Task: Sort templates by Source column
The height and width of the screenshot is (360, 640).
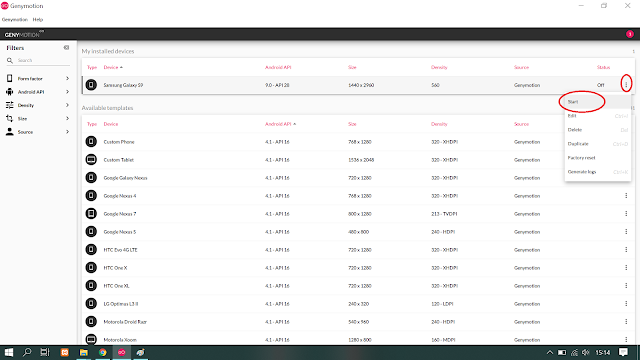Action: click(x=521, y=124)
